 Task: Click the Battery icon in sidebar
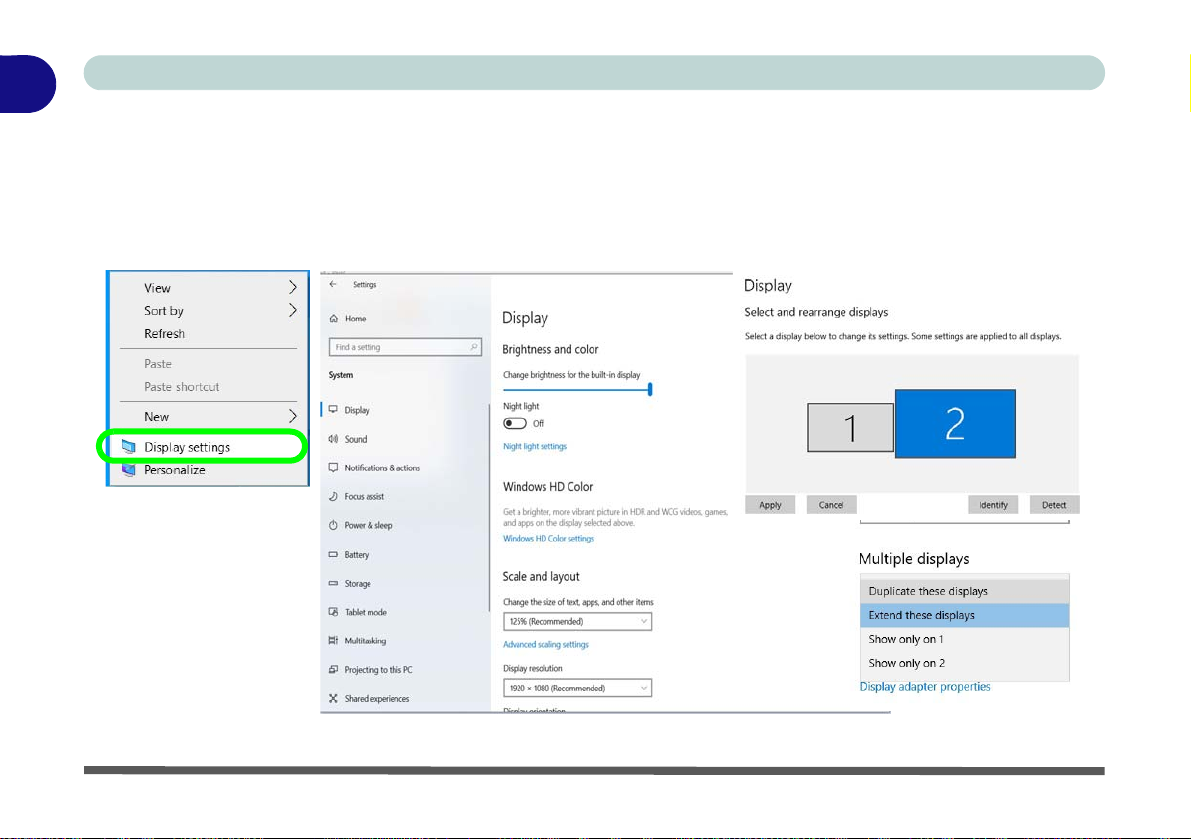click(333, 554)
